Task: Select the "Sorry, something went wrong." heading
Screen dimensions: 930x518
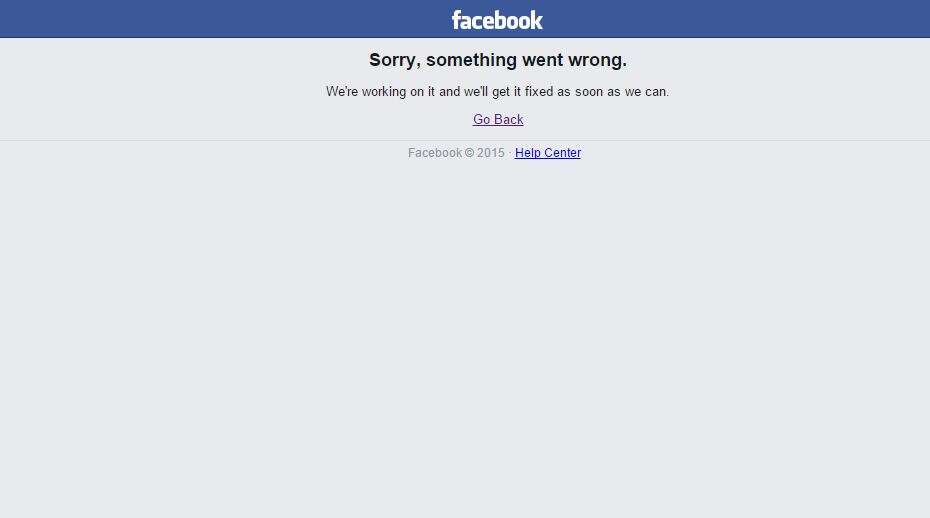Action: click(x=498, y=60)
